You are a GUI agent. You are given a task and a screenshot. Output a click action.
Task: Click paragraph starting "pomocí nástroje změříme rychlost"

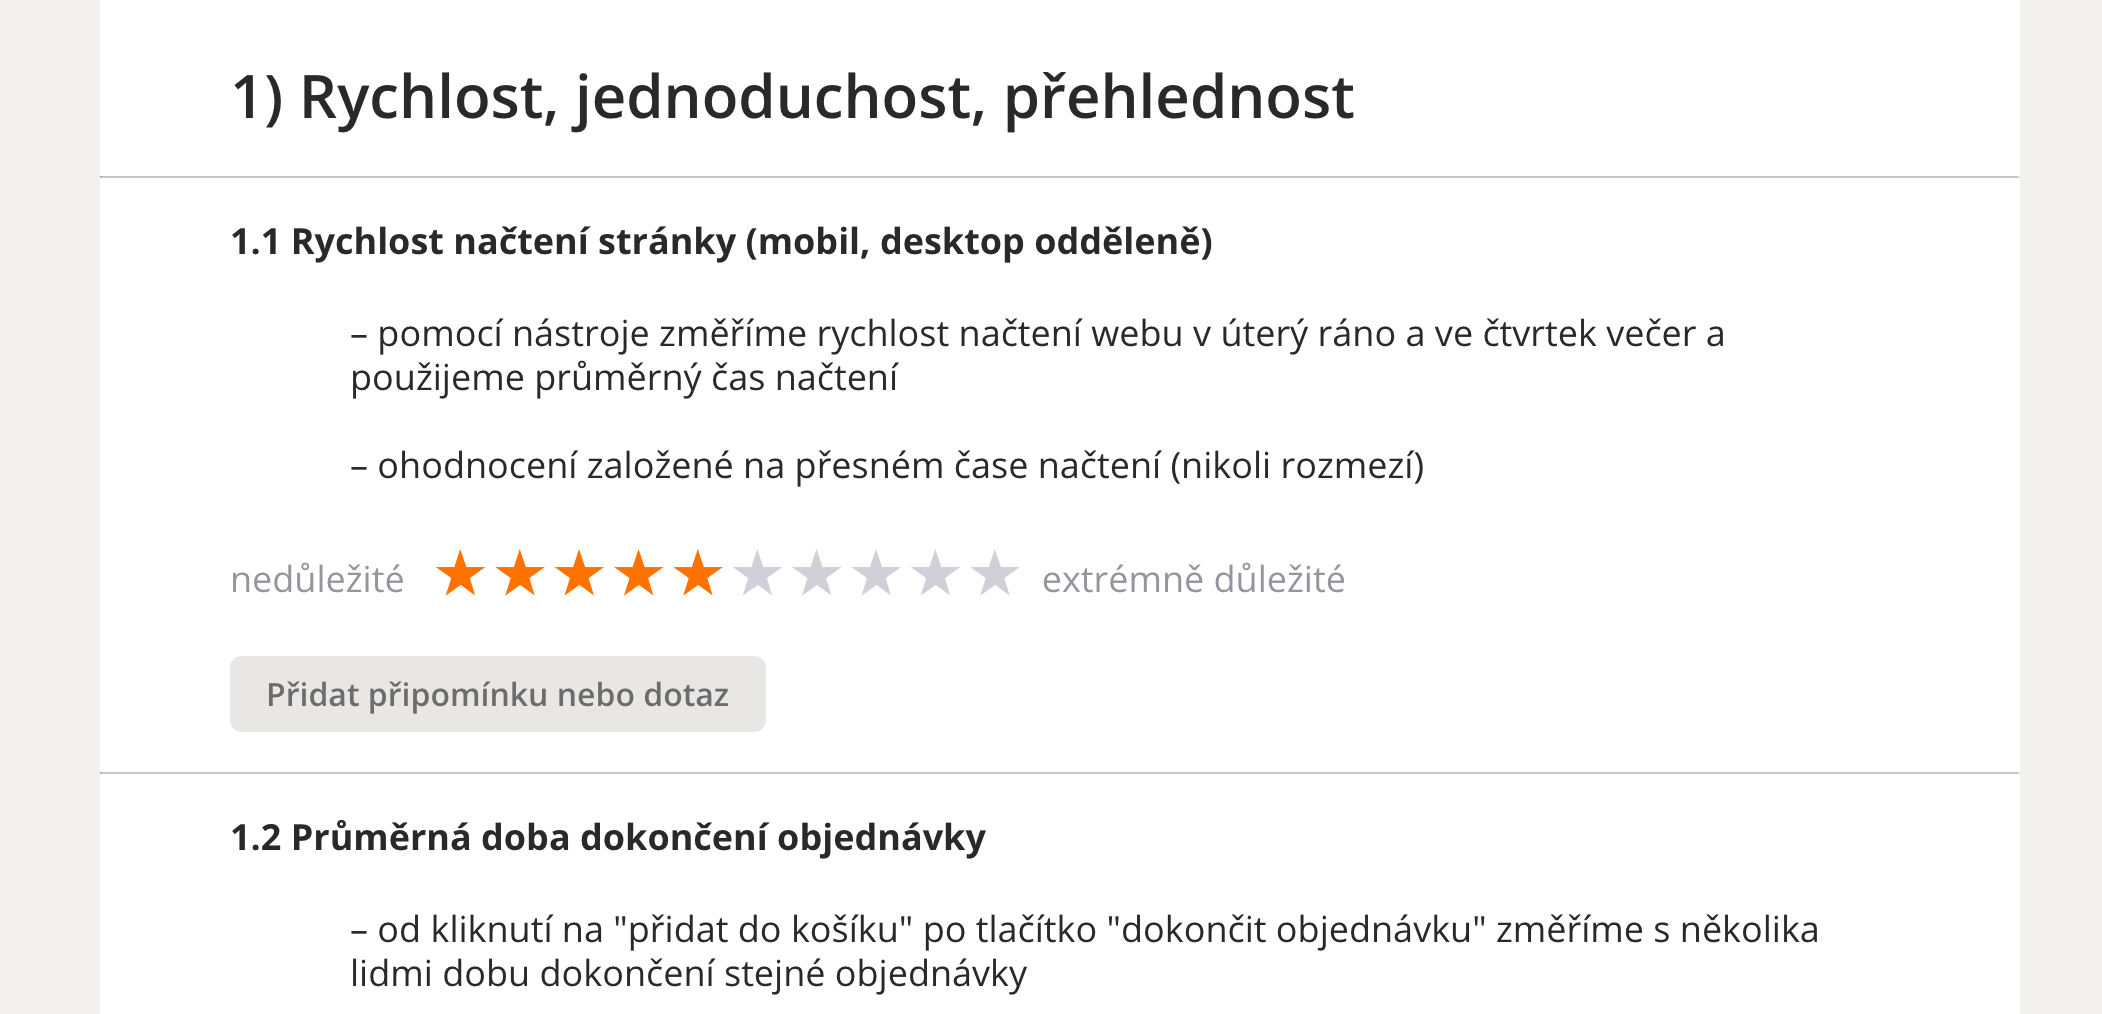(x=1037, y=355)
